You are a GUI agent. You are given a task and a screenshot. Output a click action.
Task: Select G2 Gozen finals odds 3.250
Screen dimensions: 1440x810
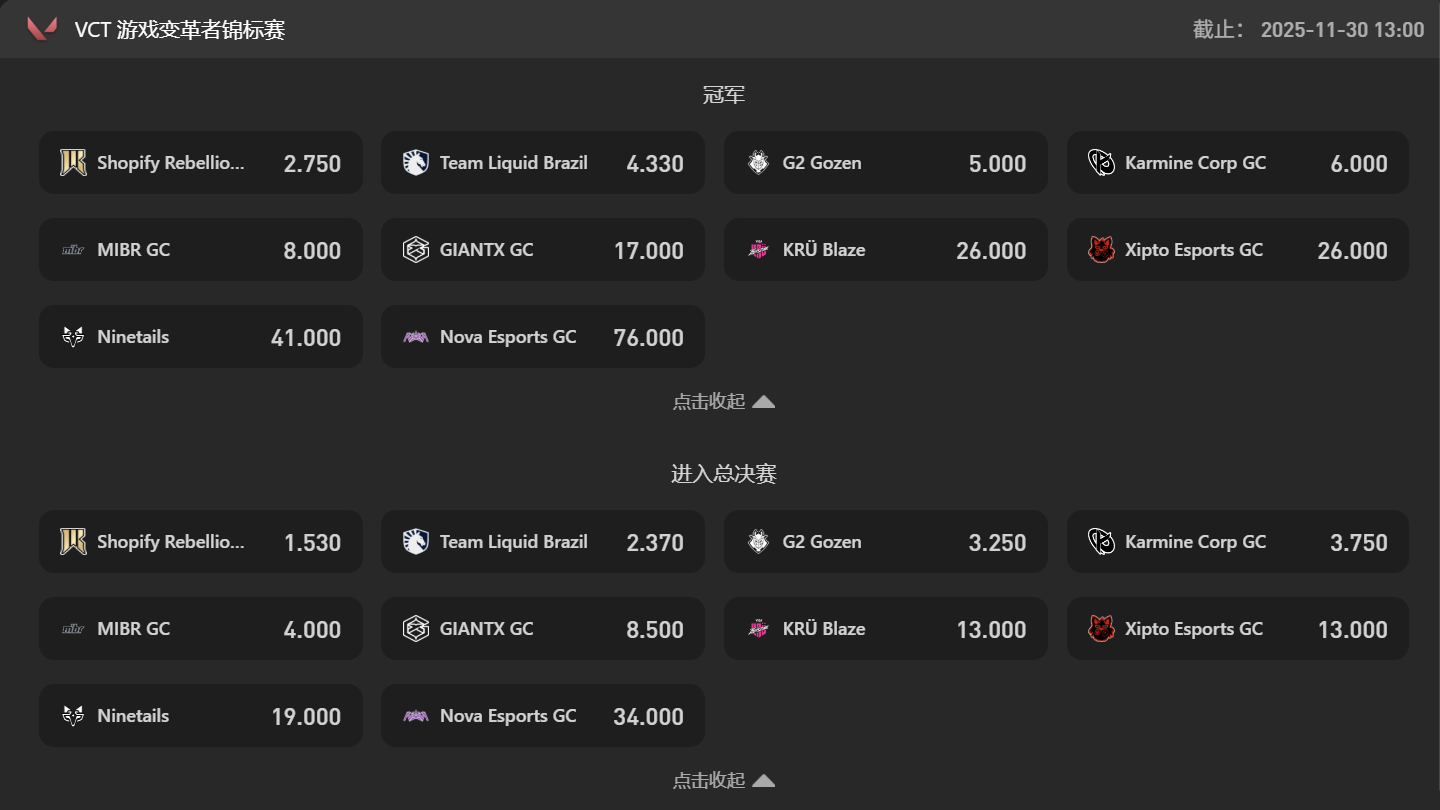(997, 543)
